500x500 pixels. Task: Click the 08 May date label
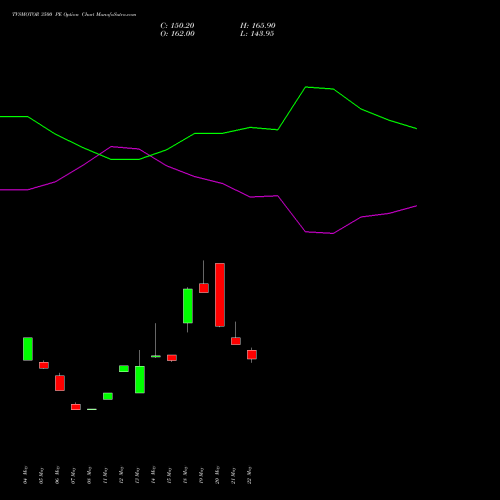[x=90, y=475]
